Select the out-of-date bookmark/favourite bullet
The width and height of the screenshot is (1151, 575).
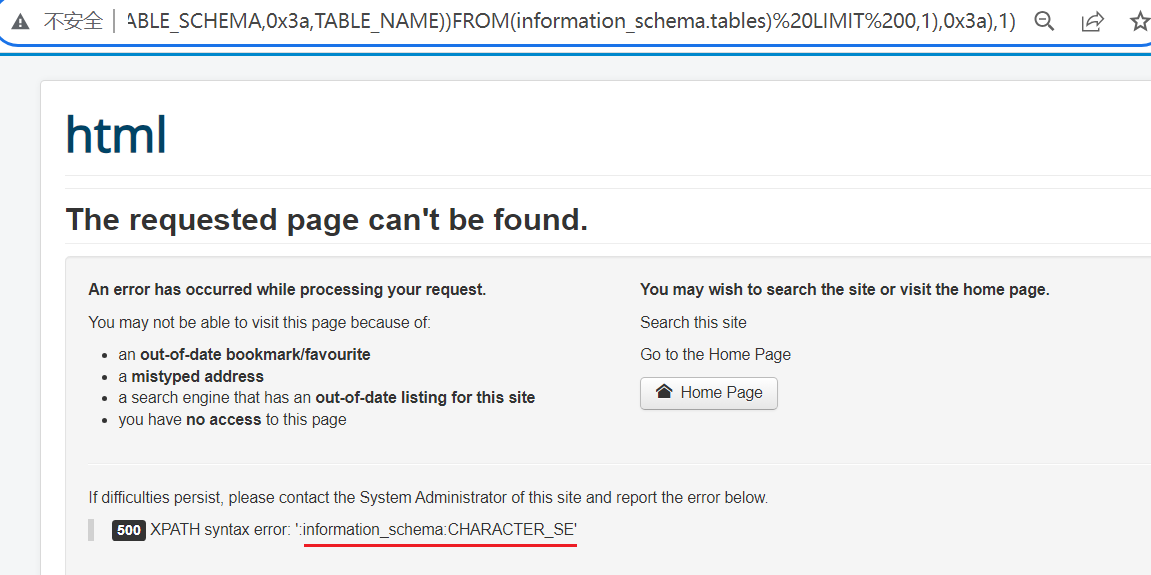point(244,354)
